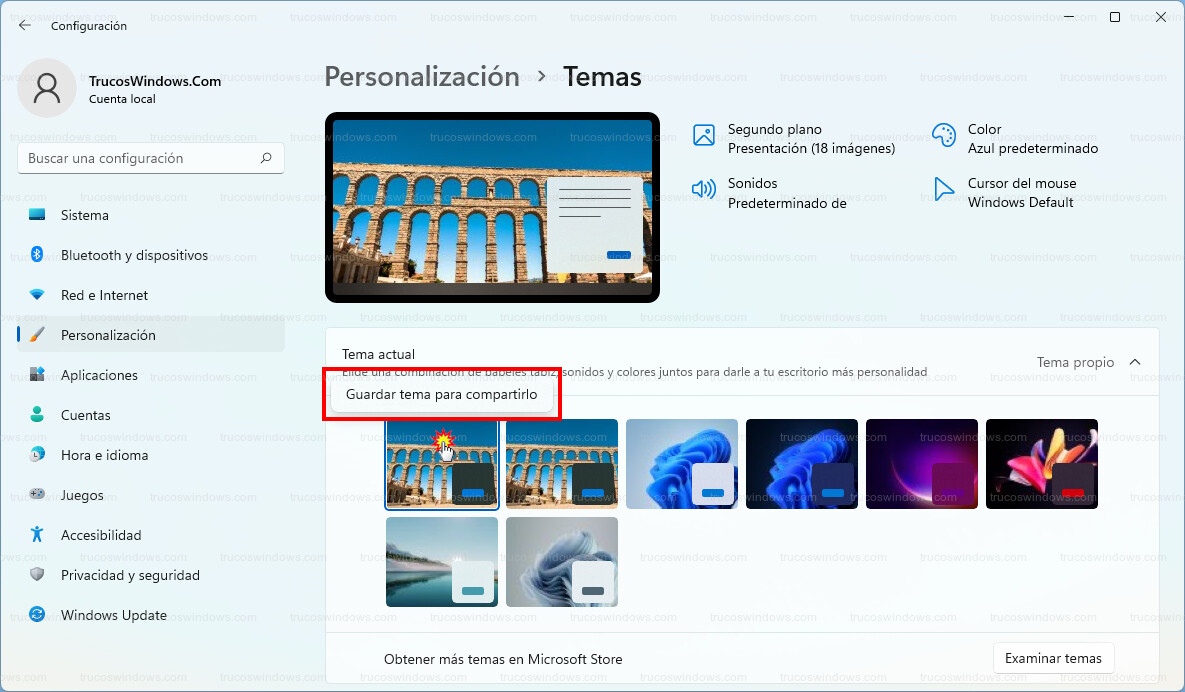Go to Privacidad y seguridad

click(x=130, y=575)
